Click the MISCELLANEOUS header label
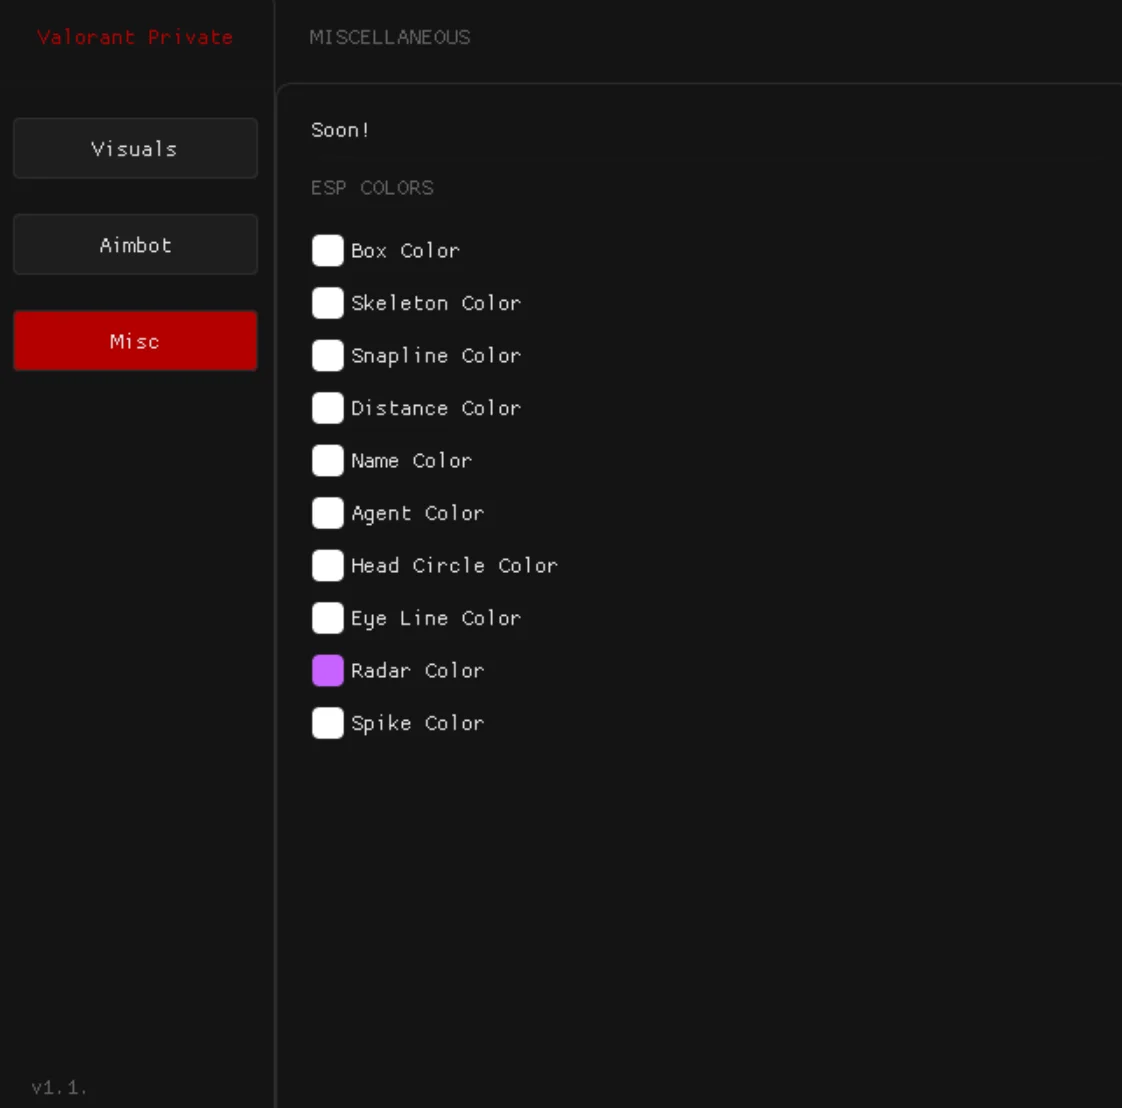 (389, 37)
